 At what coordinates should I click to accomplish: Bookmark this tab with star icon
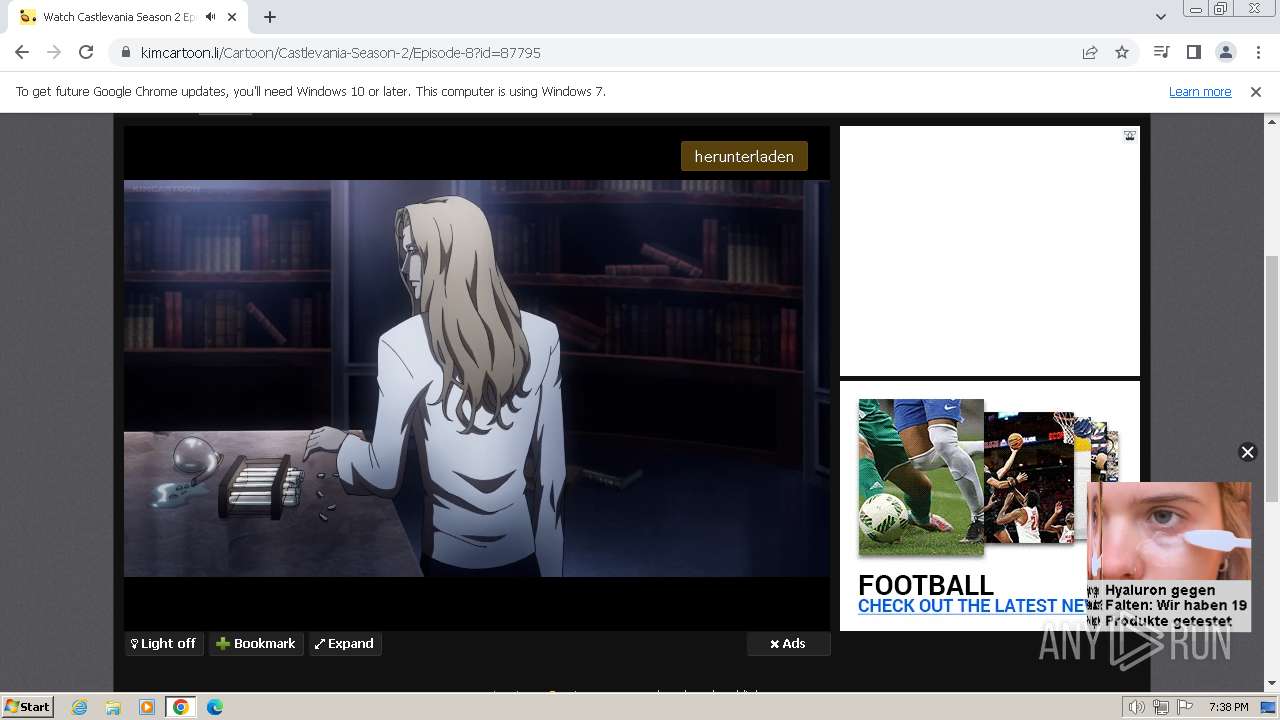click(x=1122, y=52)
